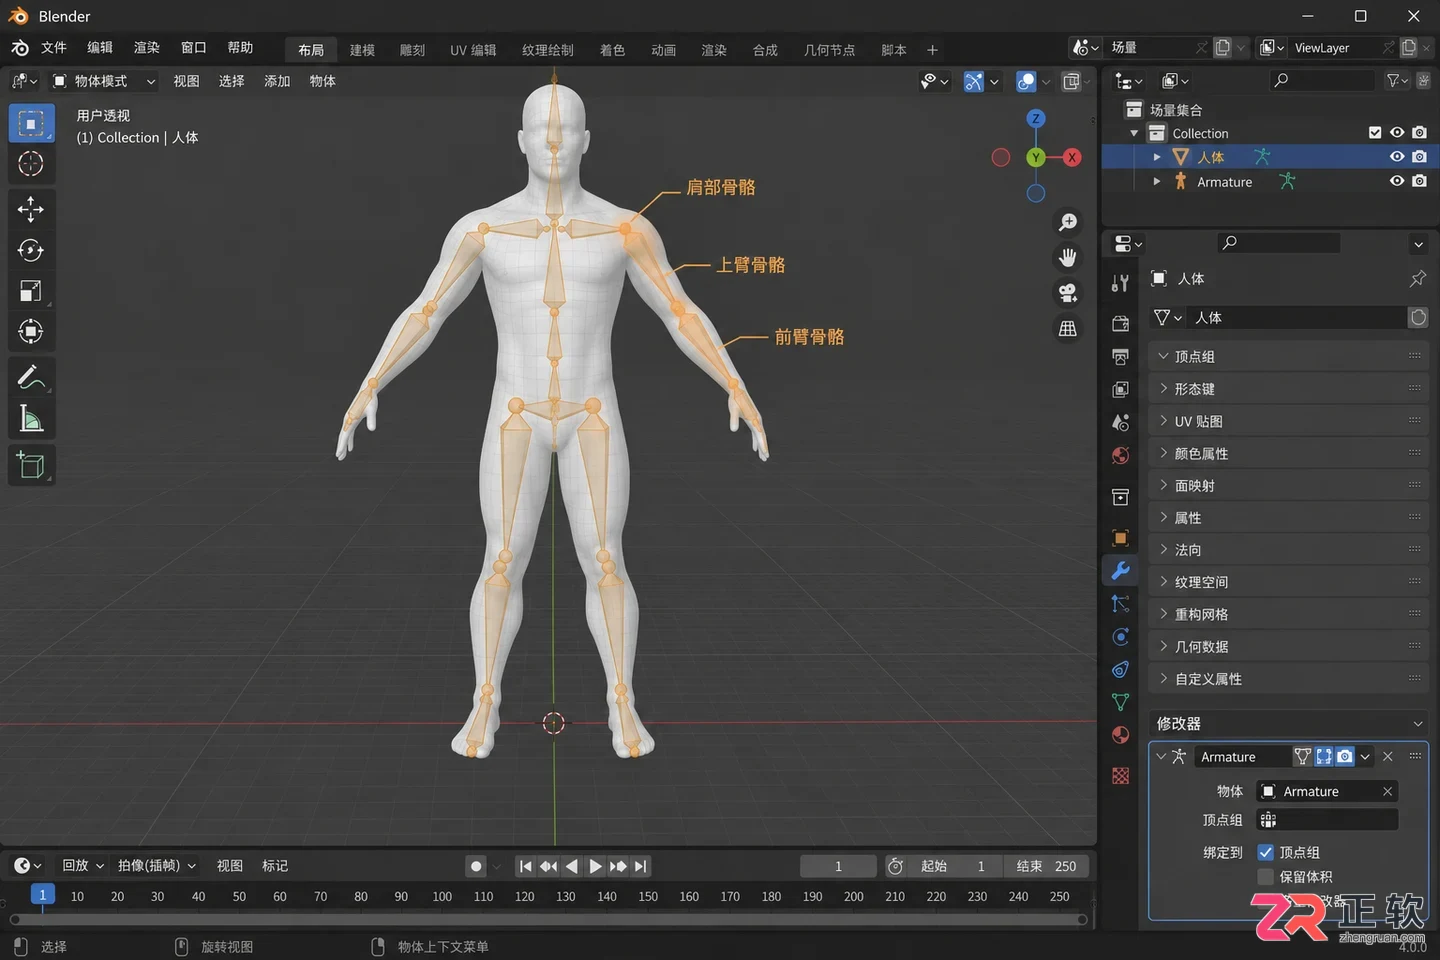Open the 添加 menu in viewport header
Image resolution: width=1440 pixels, height=960 pixels.
click(x=277, y=81)
